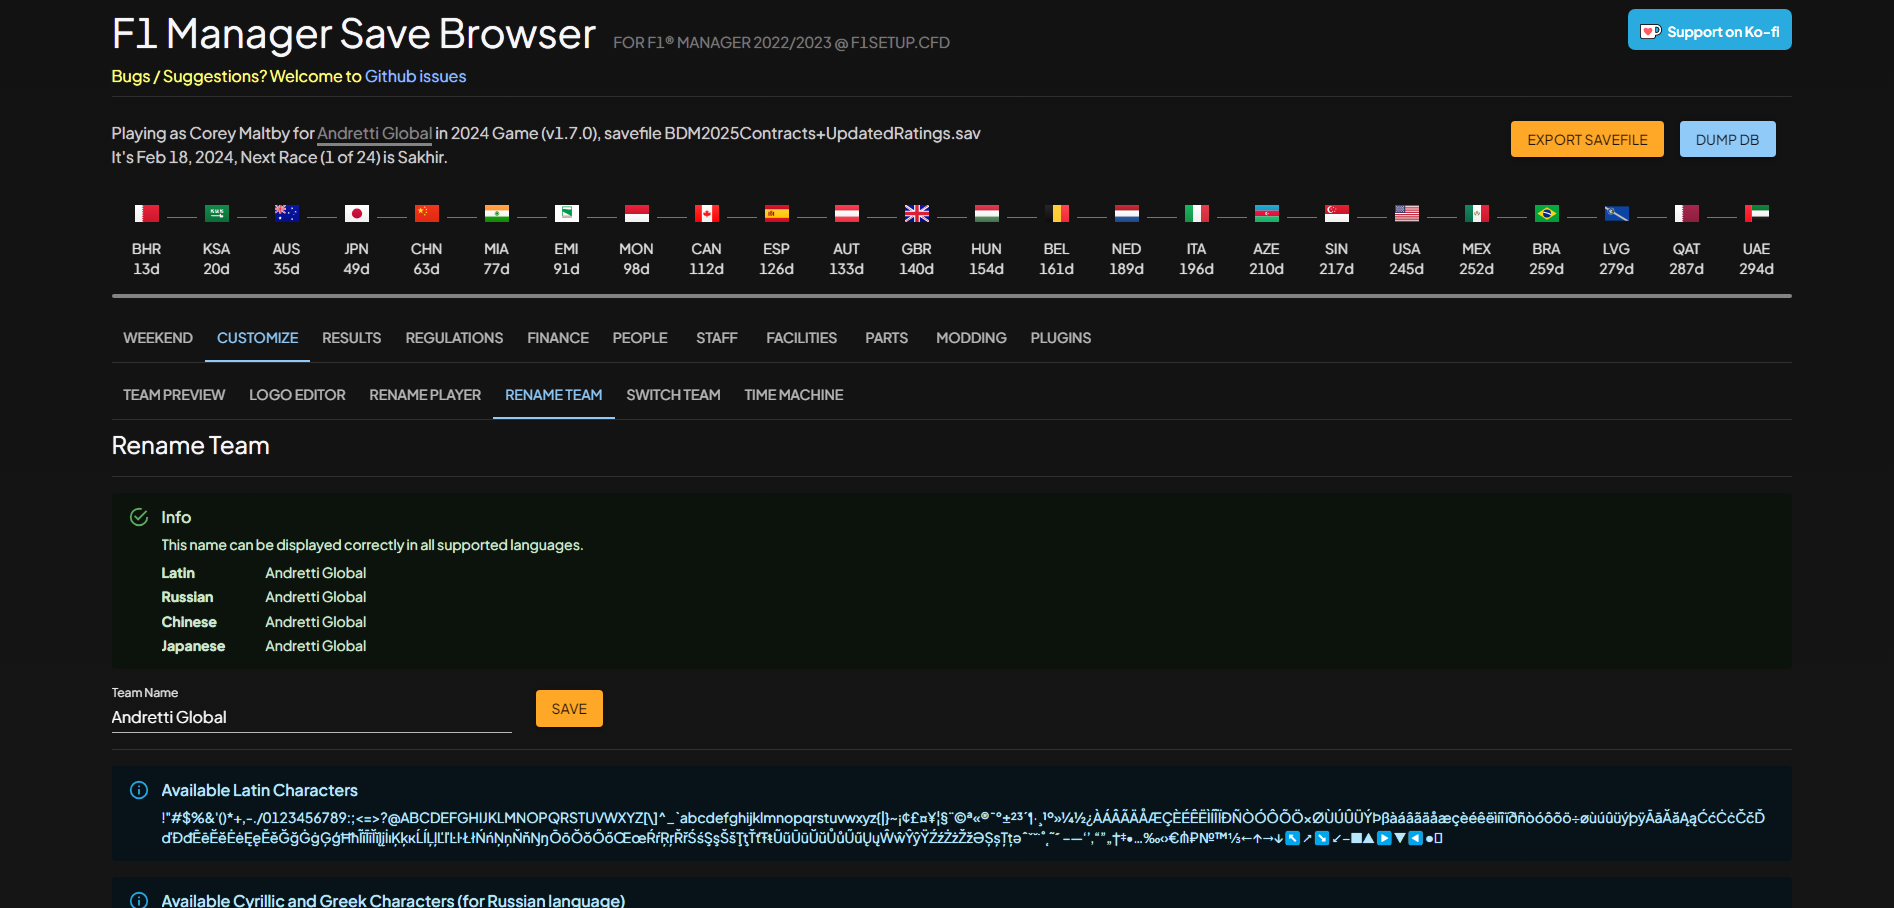This screenshot has height=908, width=1894.
Task: Click the Emilia Romagna EMI flag icon
Action: (x=566, y=213)
